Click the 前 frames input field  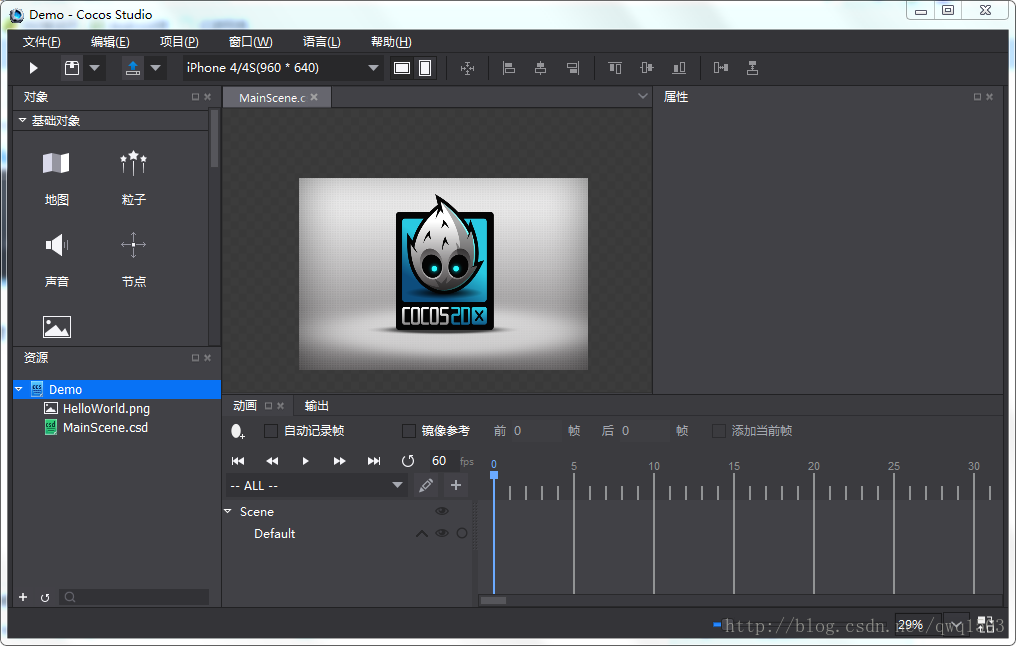click(x=536, y=431)
